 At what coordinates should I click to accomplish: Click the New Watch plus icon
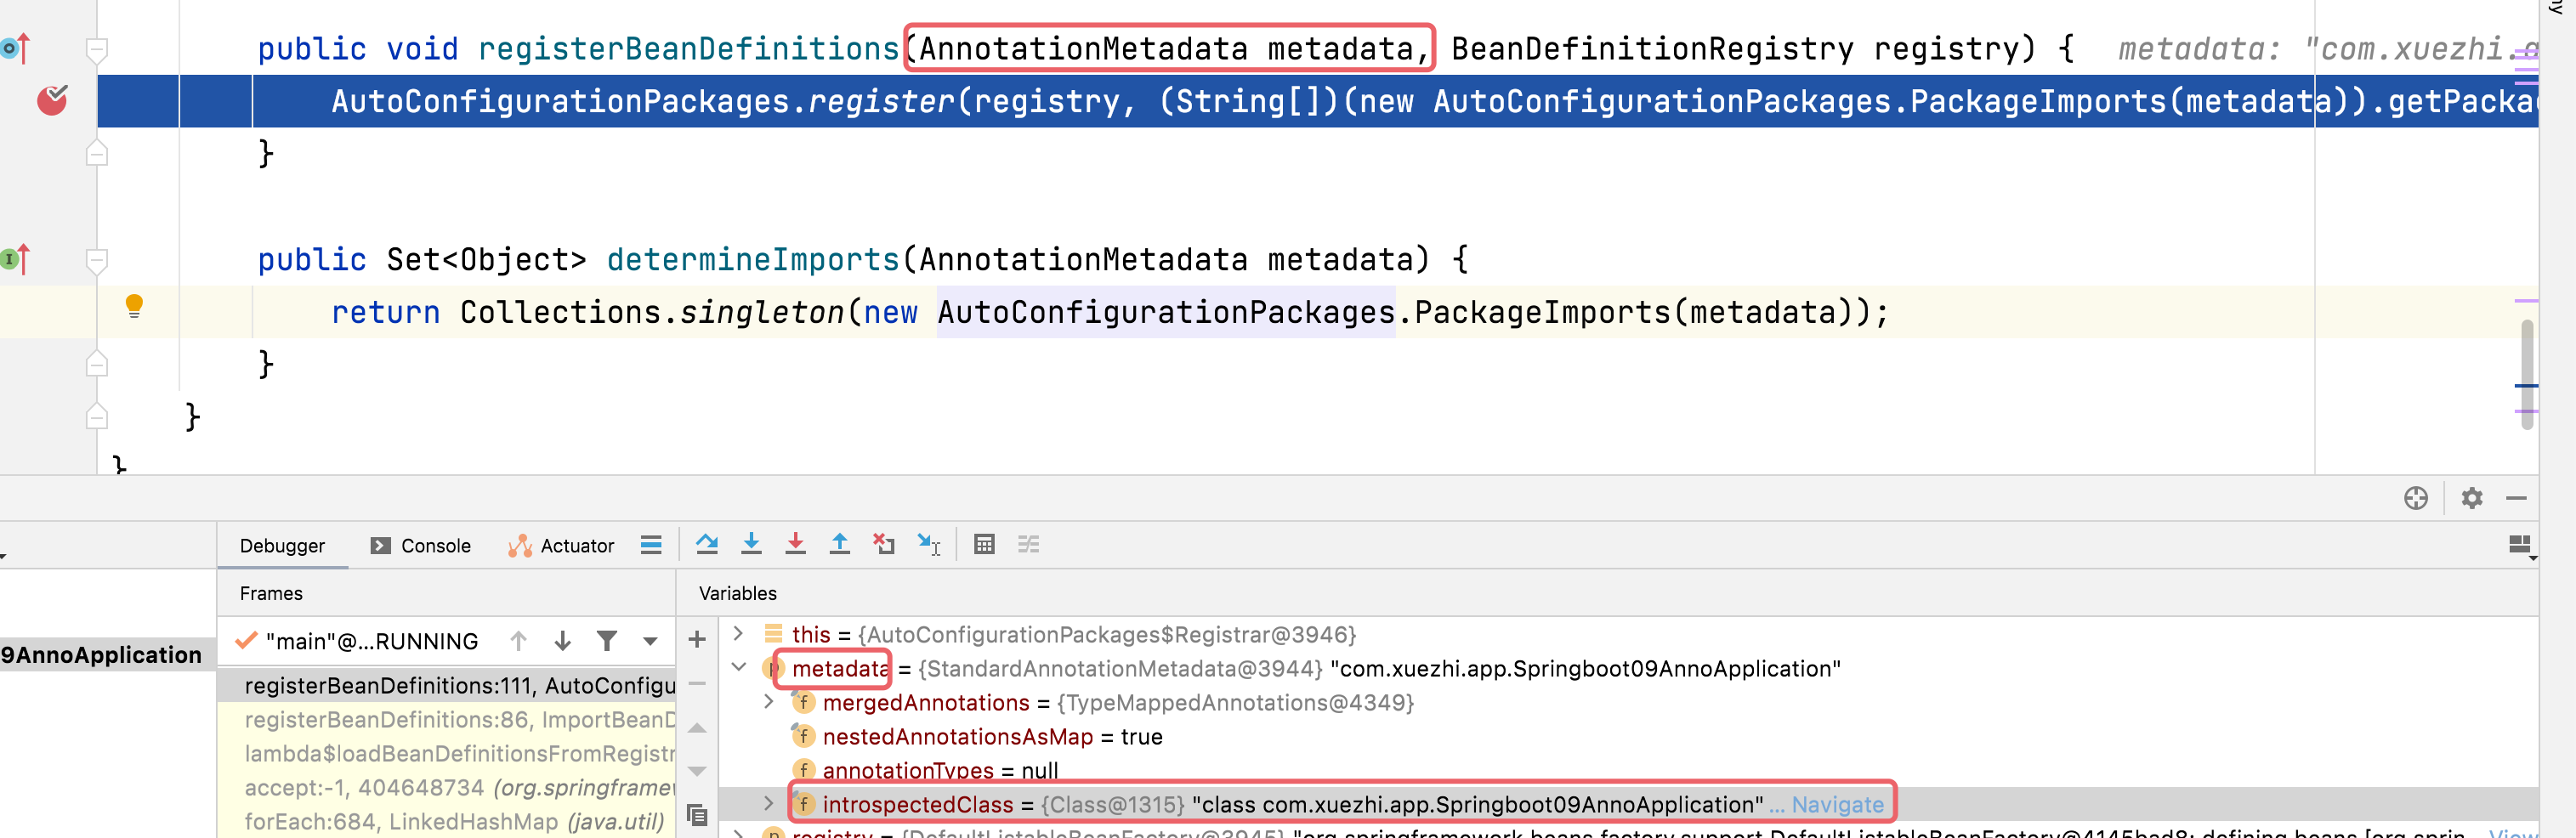click(697, 639)
